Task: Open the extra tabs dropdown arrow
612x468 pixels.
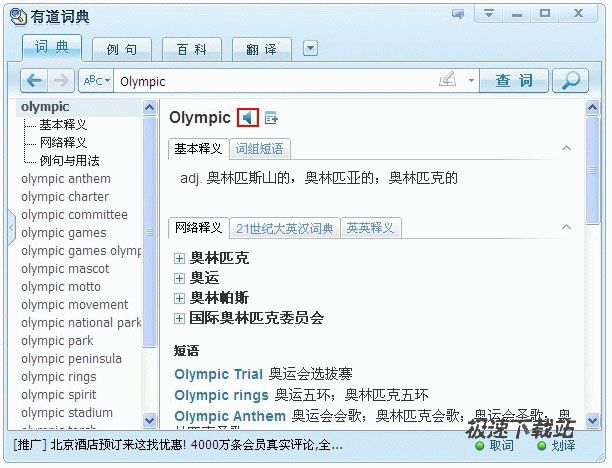Action: (x=310, y=48)
